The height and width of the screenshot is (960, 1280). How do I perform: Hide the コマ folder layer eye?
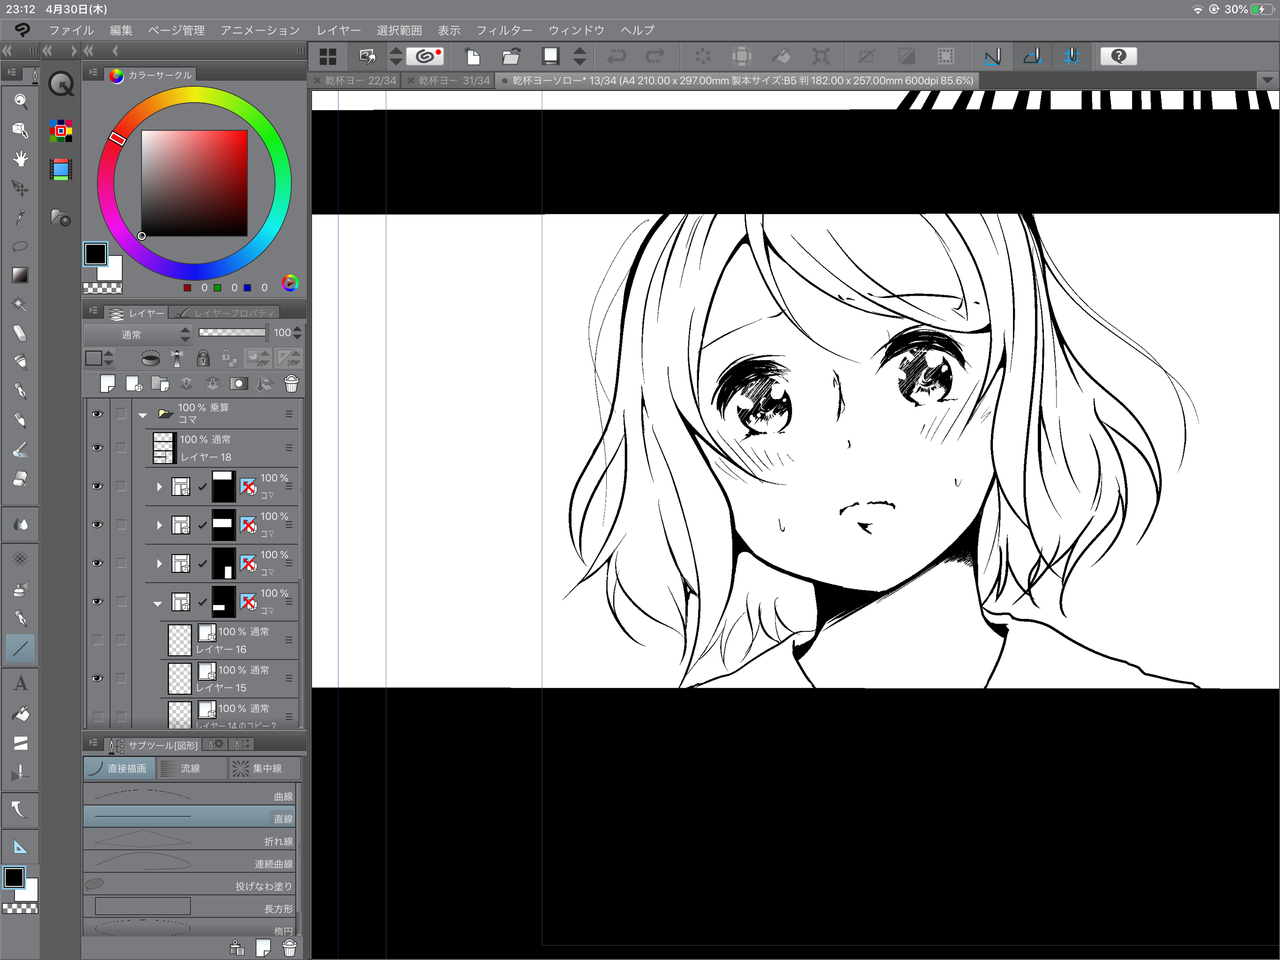pos(97,414)
